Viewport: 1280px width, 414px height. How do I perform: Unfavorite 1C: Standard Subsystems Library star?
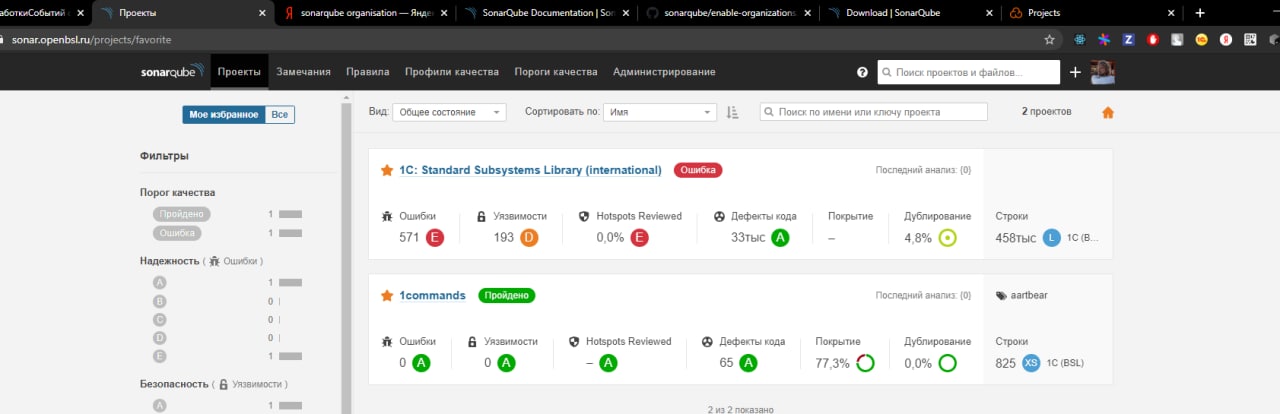tap(387, 170)
